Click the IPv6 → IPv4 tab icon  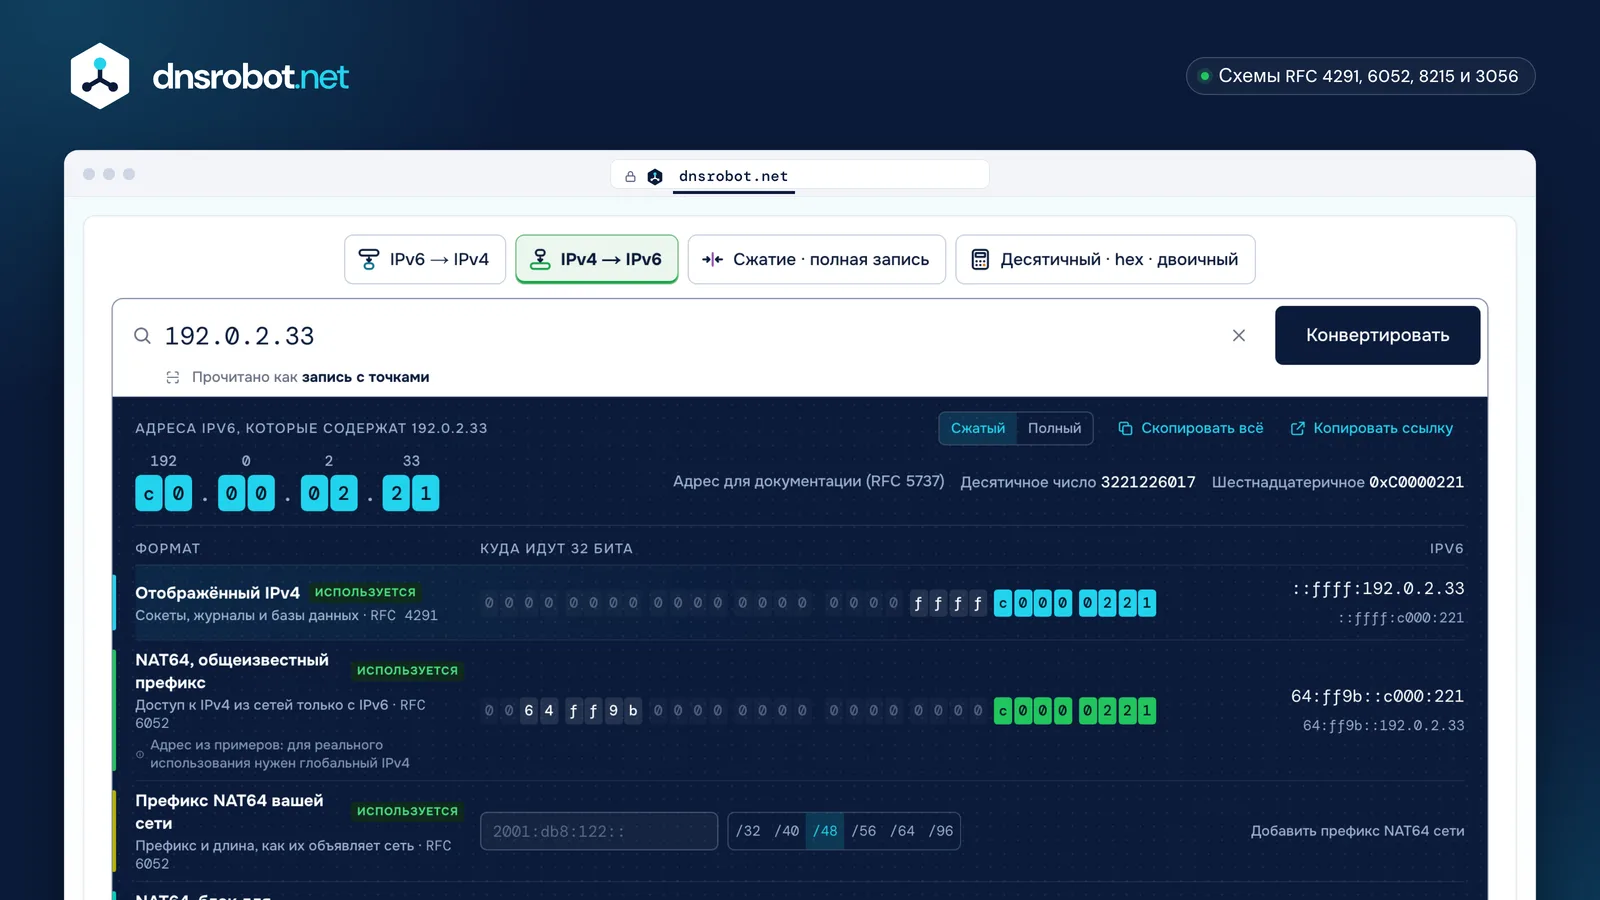[x=369, y=260]
